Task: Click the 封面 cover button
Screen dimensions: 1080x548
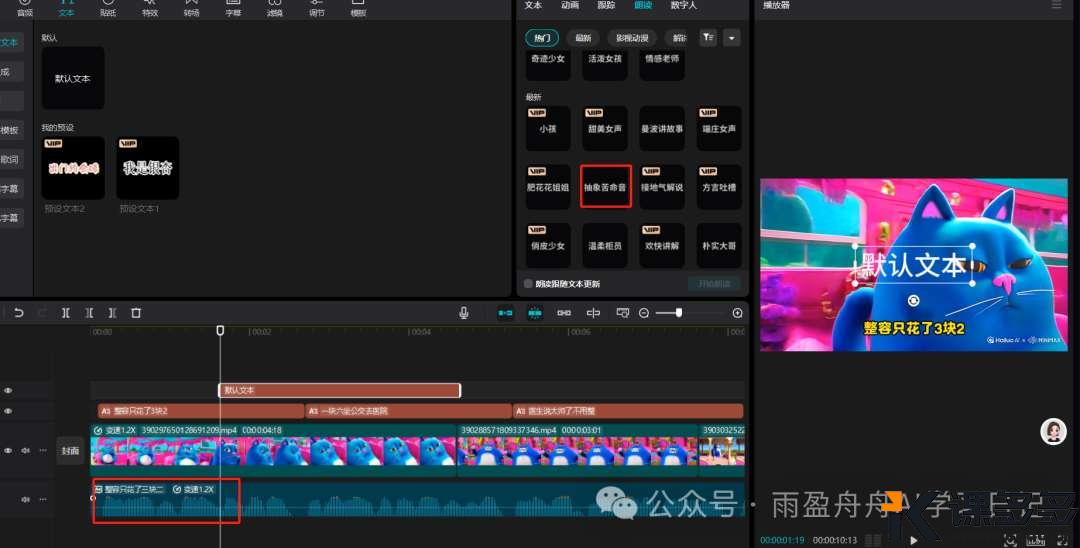Action: point(69,451)
